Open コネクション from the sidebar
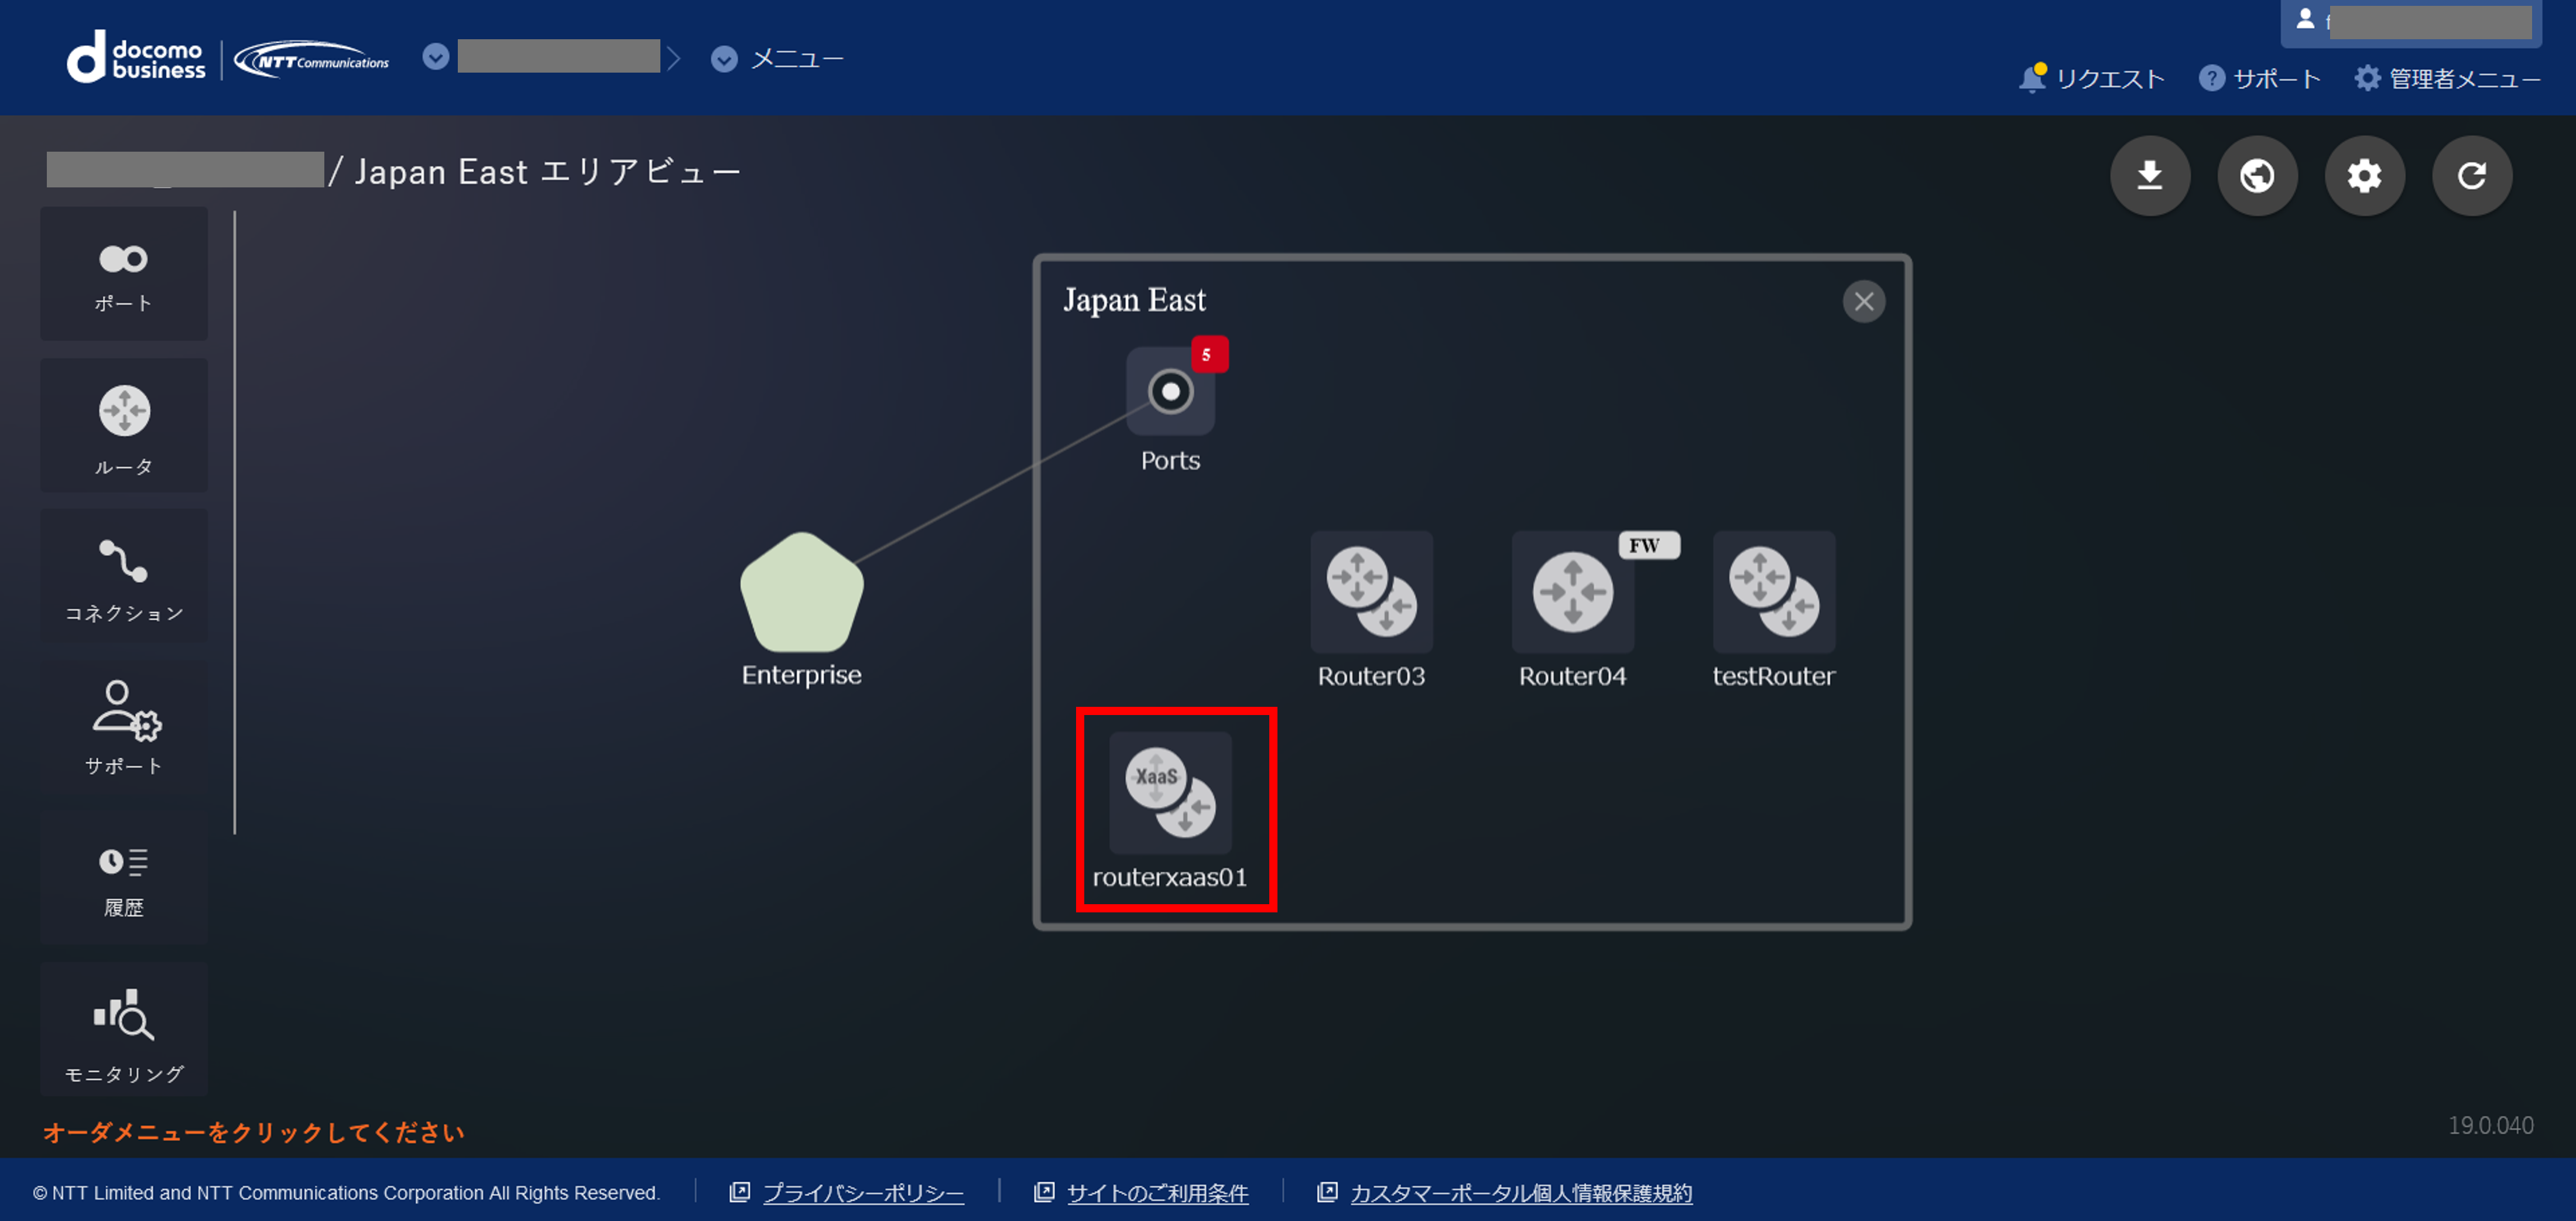Screen dimensions: 2576x1221 123,575
